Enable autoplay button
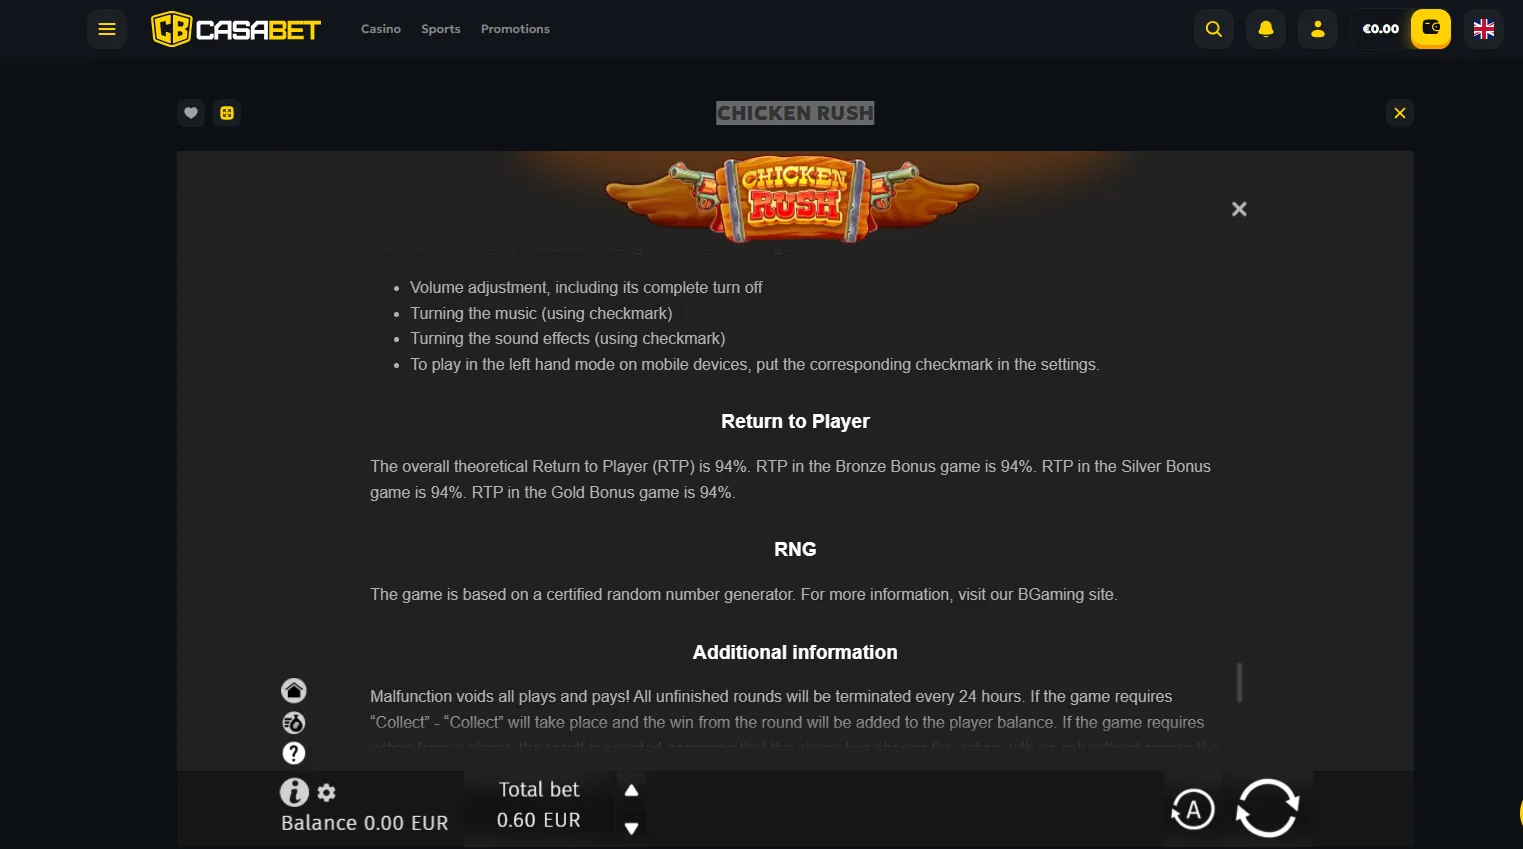Image resolution: width=1523 pixels, height=849 pixels. [1193, 809]
